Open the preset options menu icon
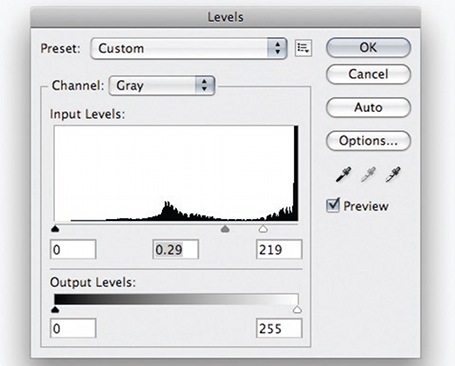 pos(303,48)
